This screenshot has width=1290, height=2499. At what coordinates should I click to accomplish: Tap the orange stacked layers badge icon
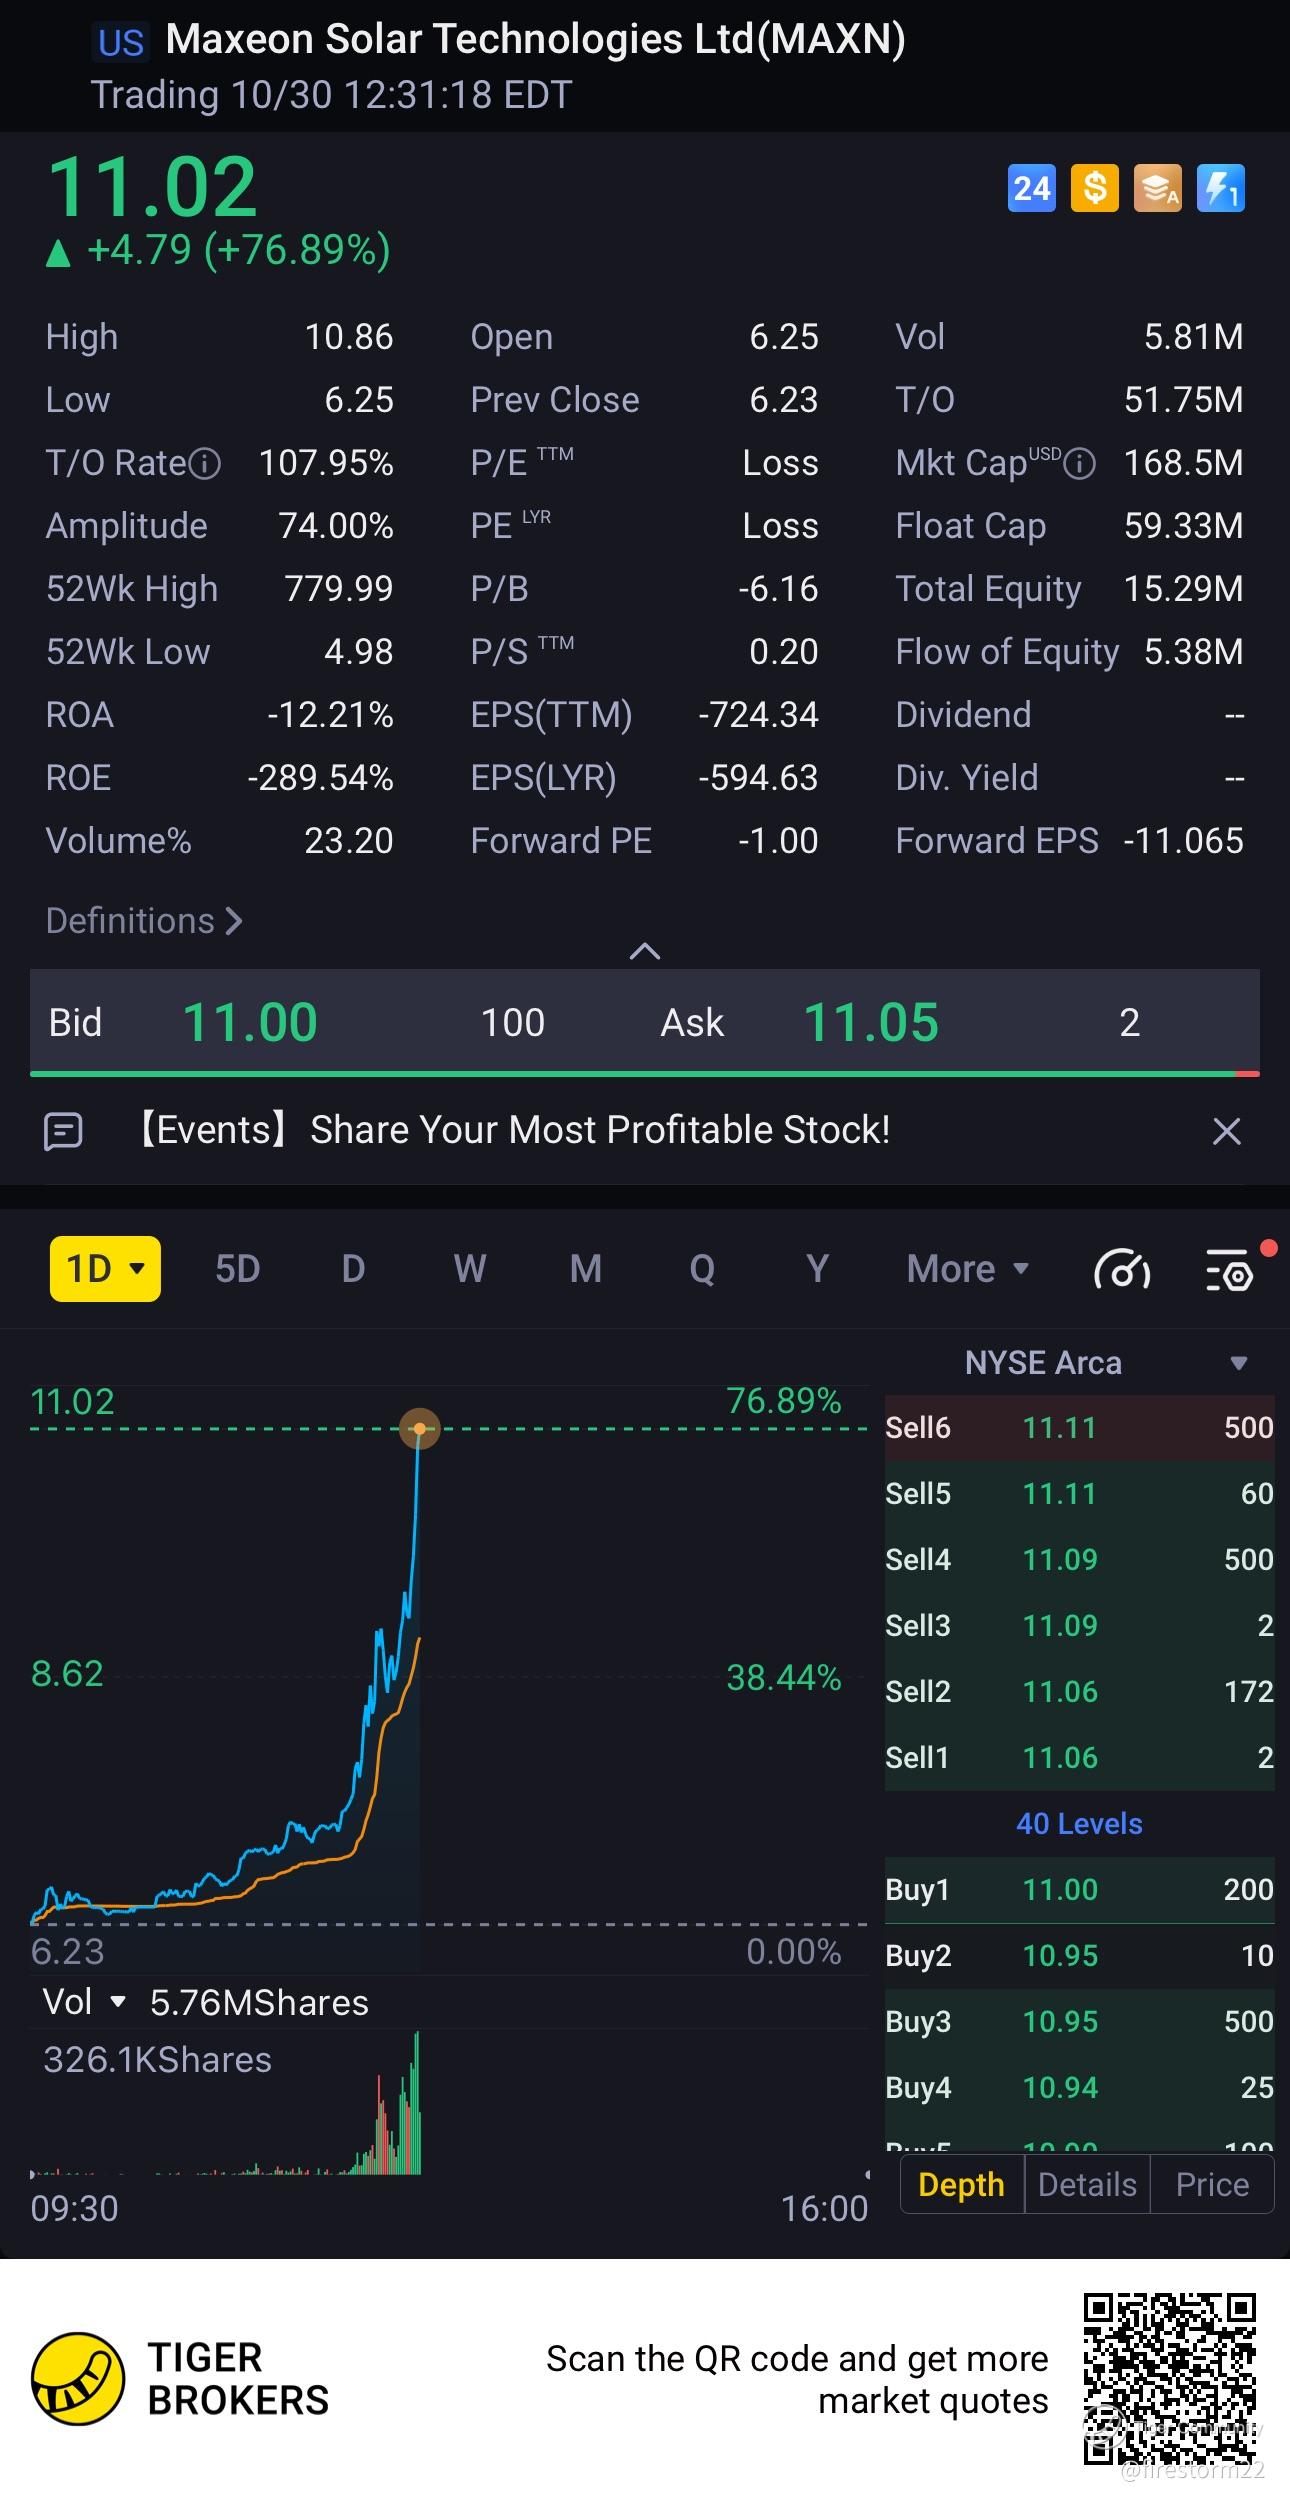point(1158,188)
